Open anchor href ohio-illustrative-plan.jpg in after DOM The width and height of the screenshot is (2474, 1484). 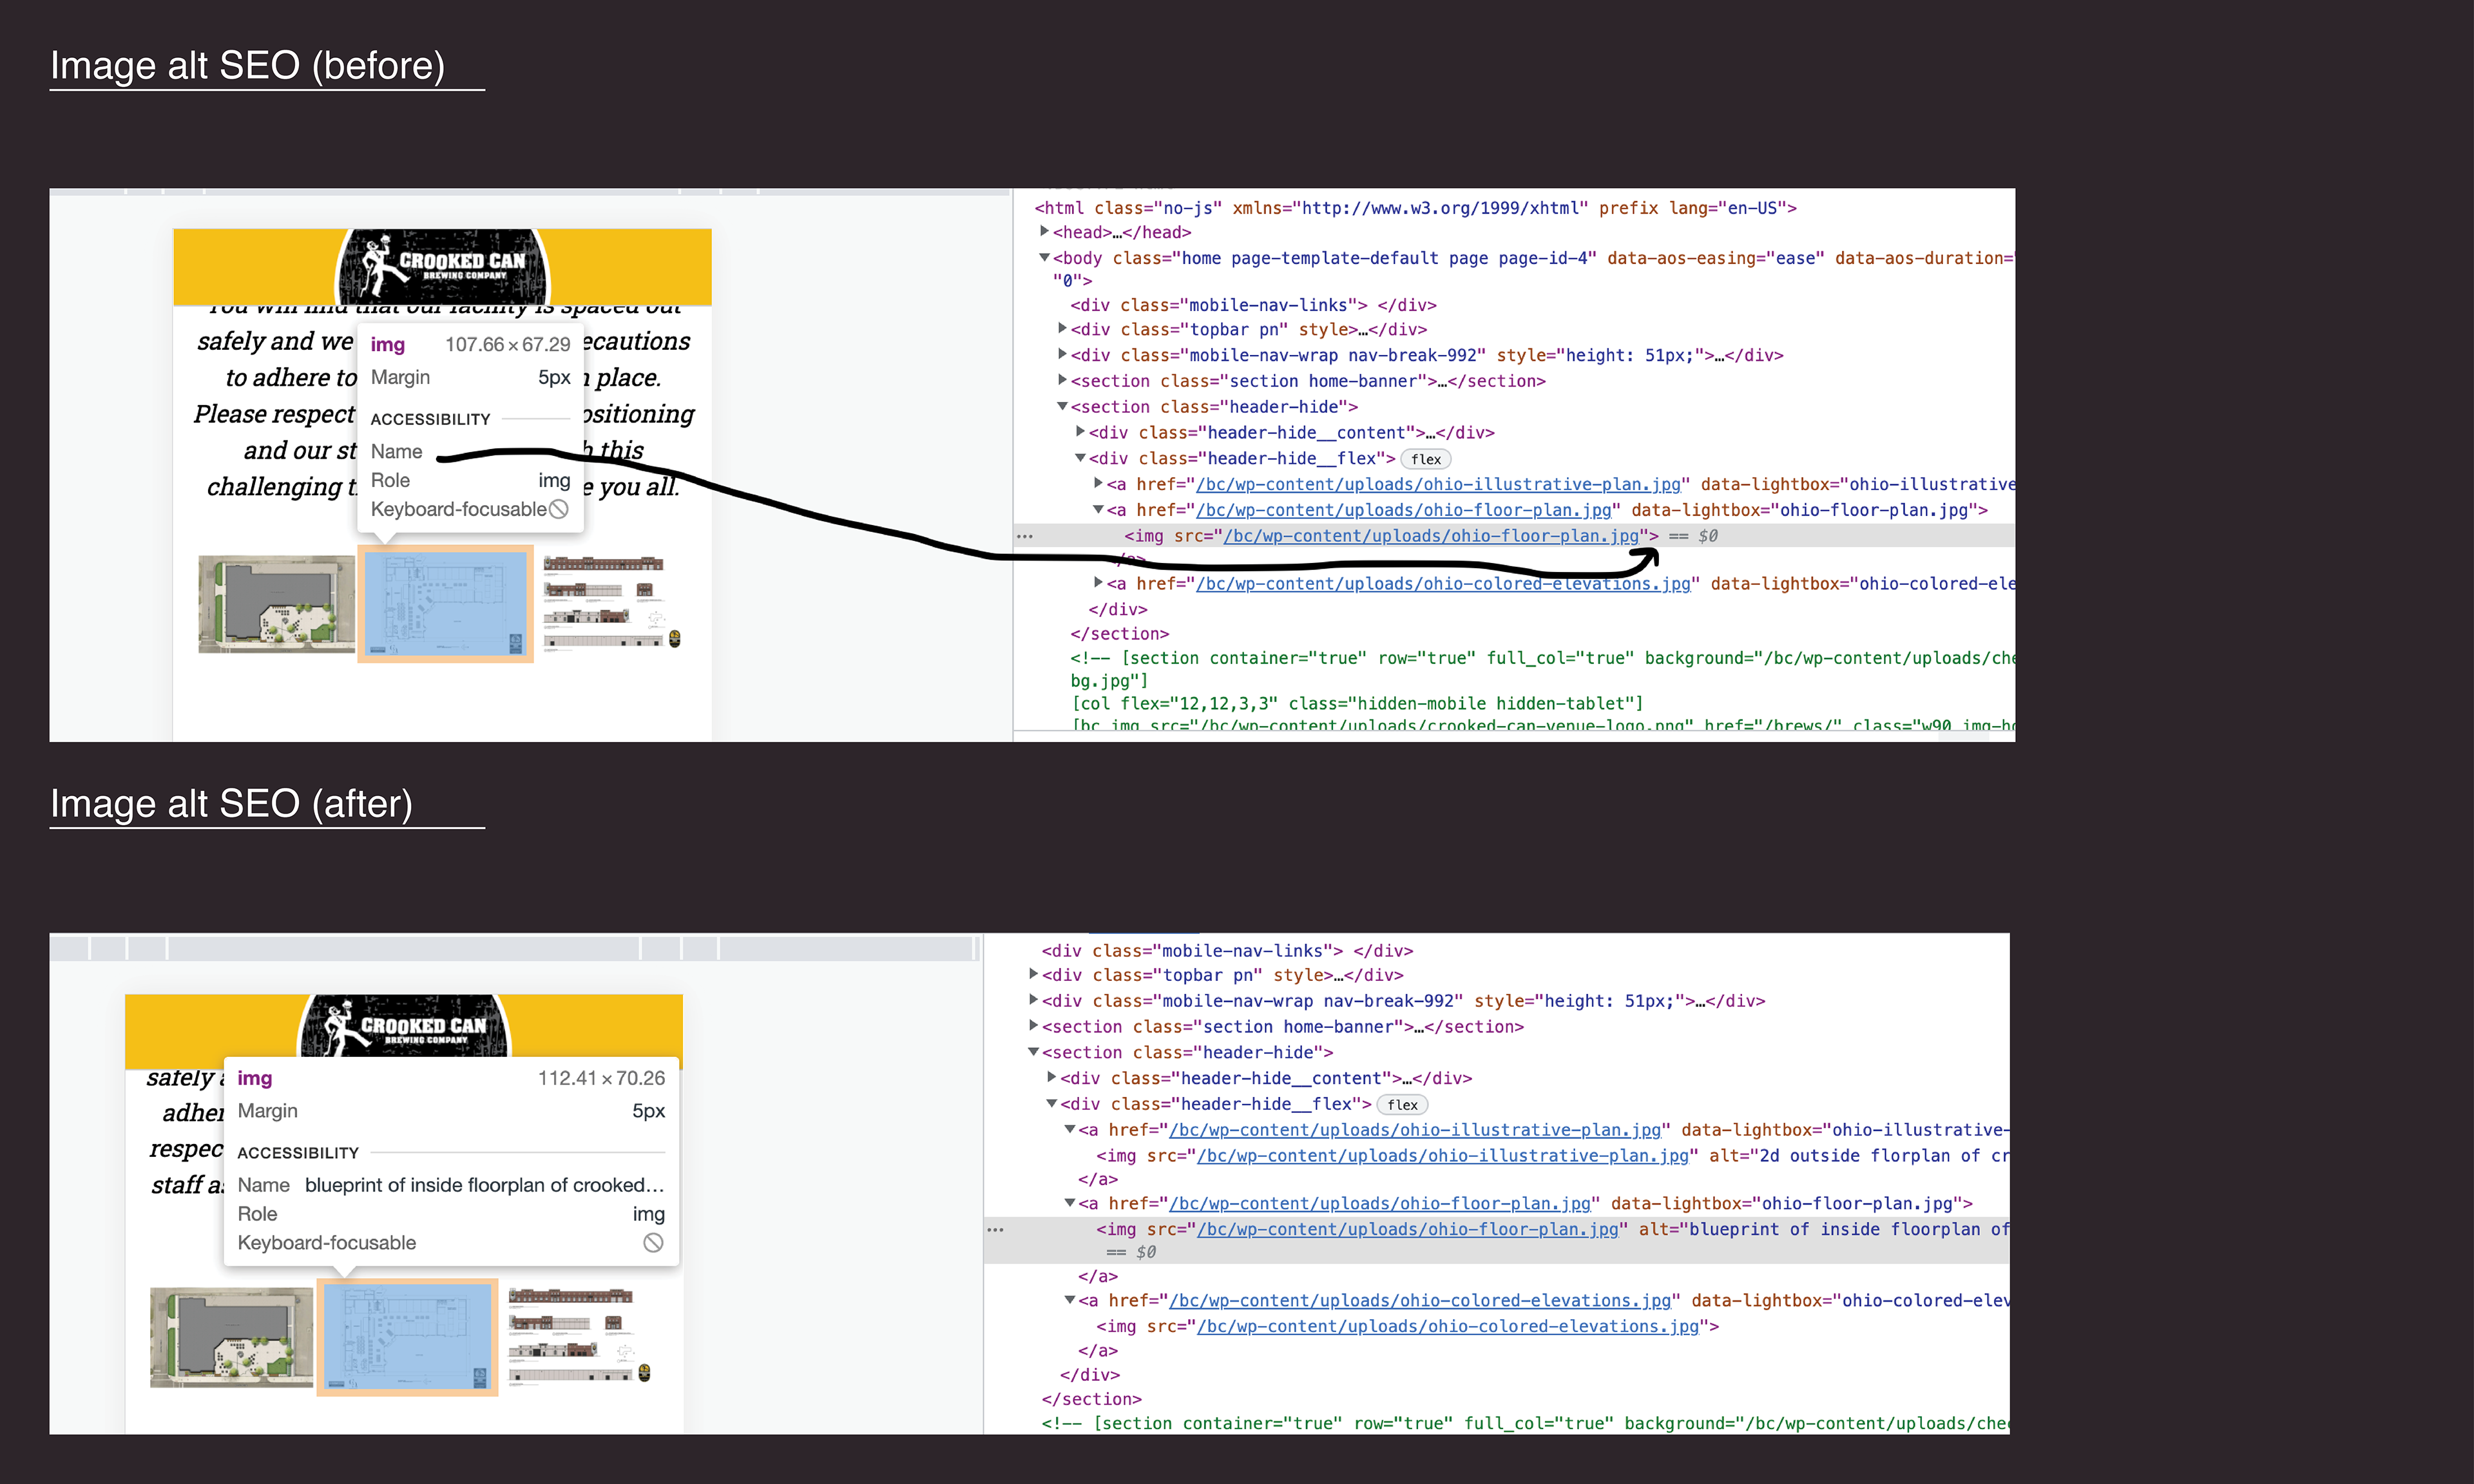[1414, 1130]
